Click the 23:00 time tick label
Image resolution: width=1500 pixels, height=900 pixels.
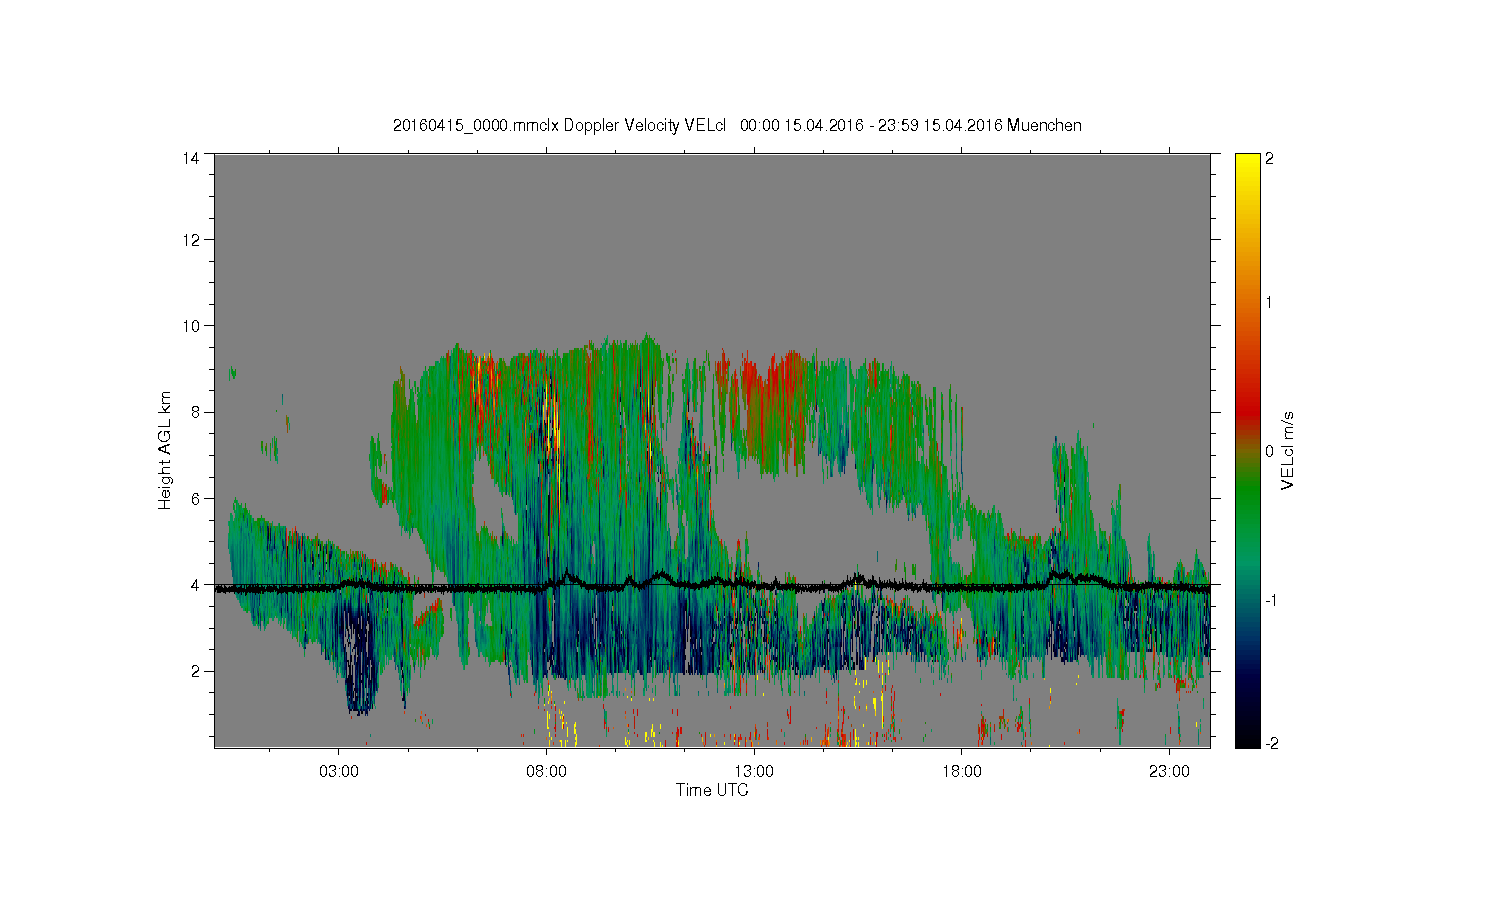pyautogui.click(x=1170, y=772)
